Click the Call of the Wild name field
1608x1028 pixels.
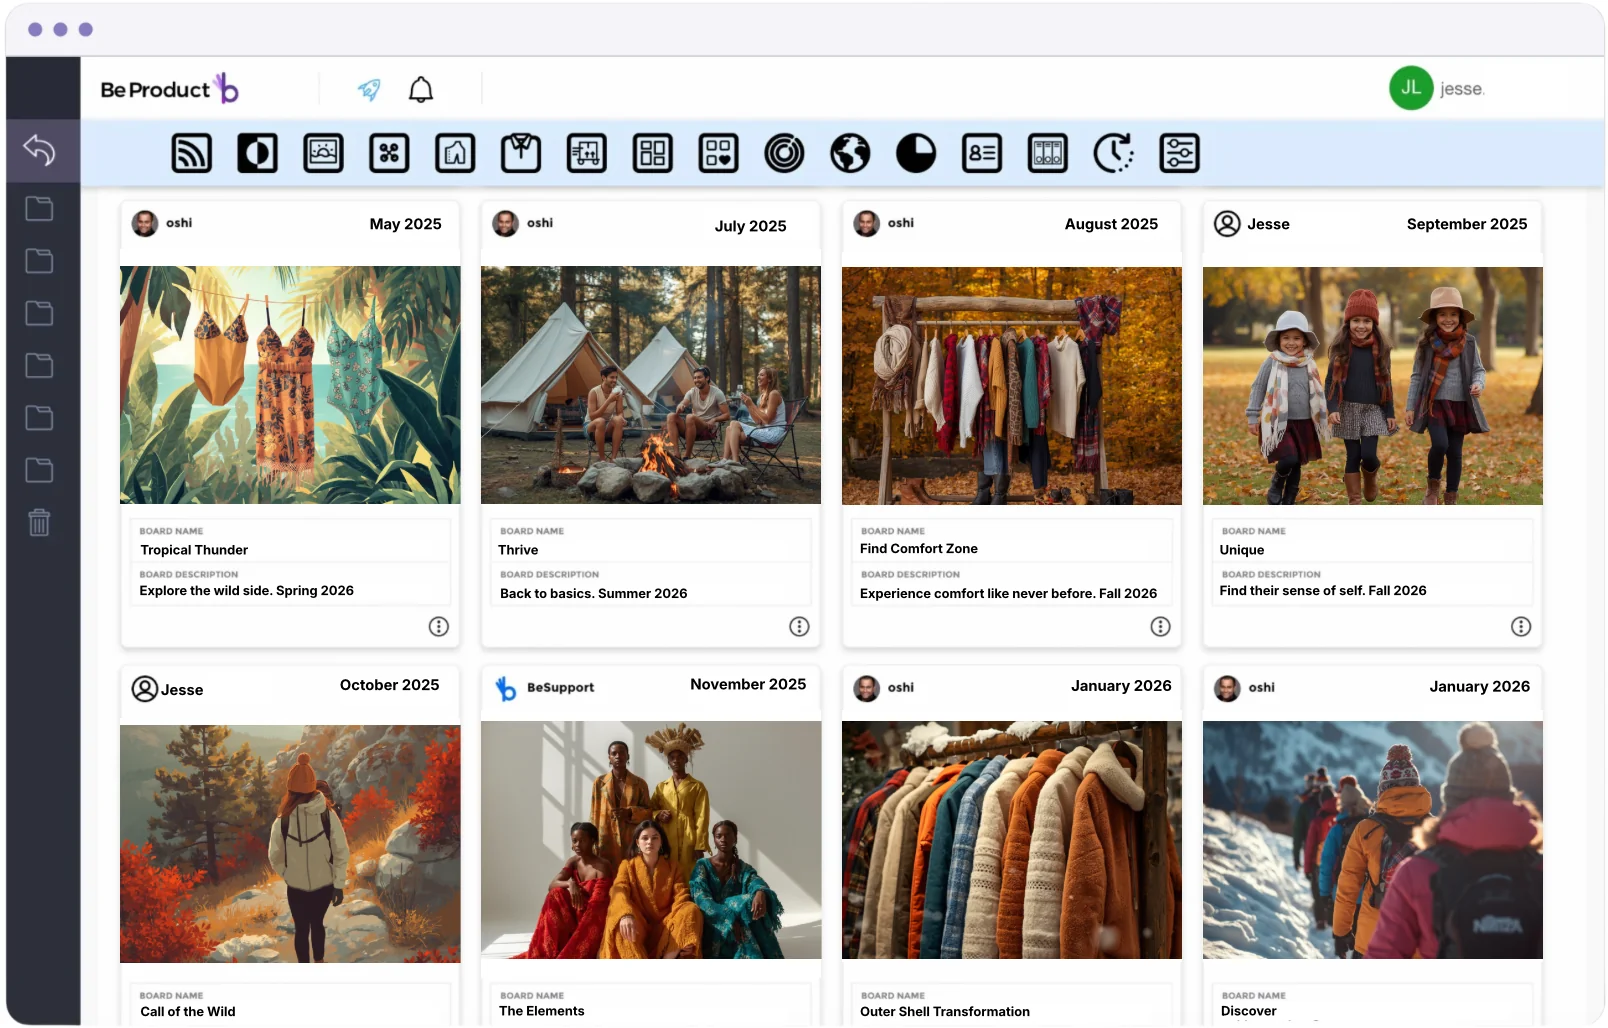[290, 1006]
